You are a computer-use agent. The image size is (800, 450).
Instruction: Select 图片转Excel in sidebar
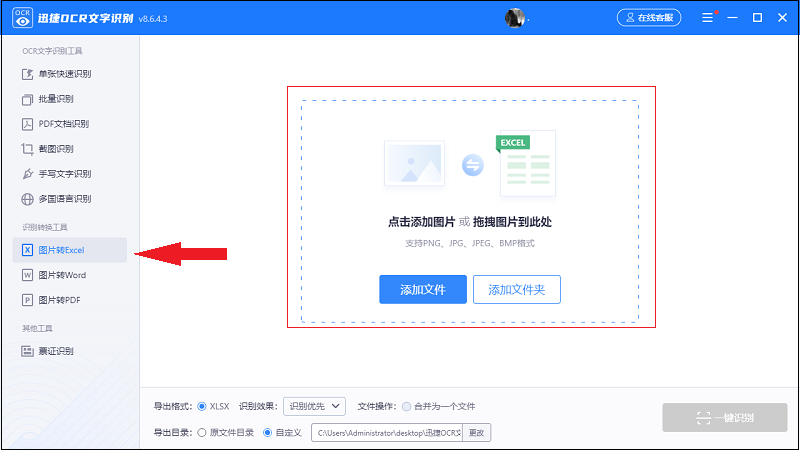(69, 250)
